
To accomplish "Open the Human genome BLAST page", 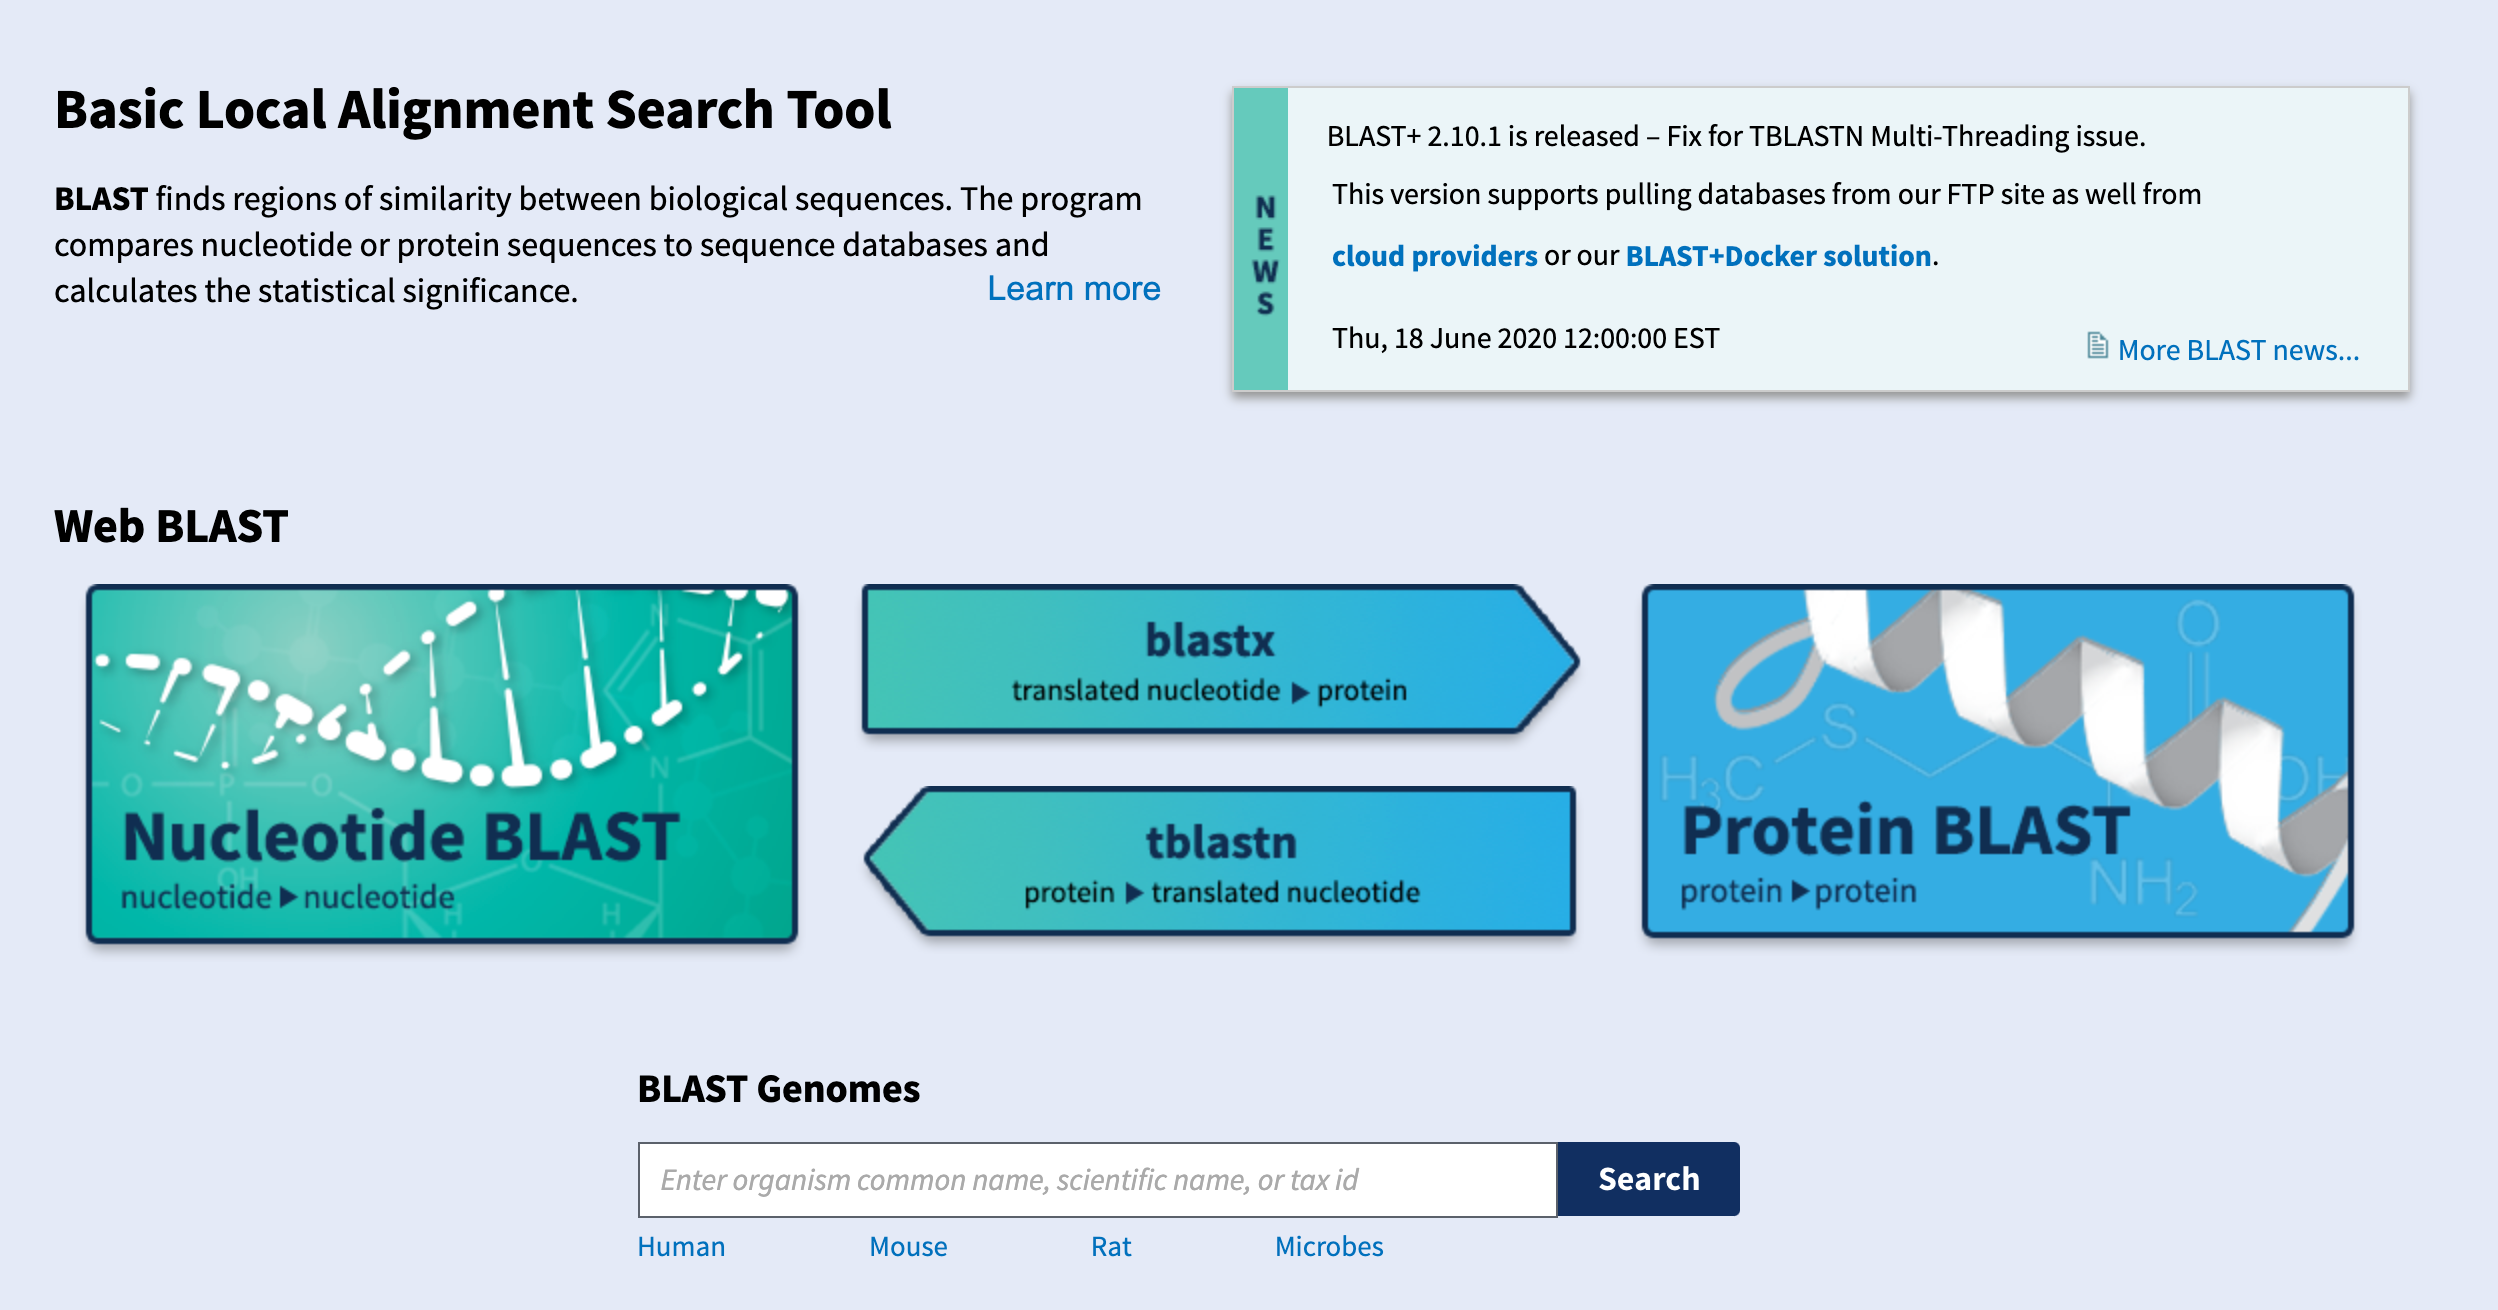I will pos(682,1247).
